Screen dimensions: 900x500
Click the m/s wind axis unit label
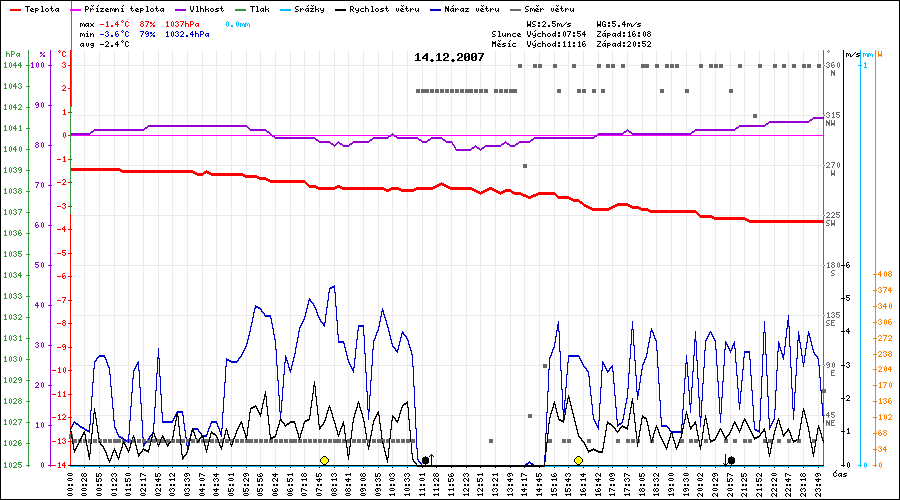point(853,55)
